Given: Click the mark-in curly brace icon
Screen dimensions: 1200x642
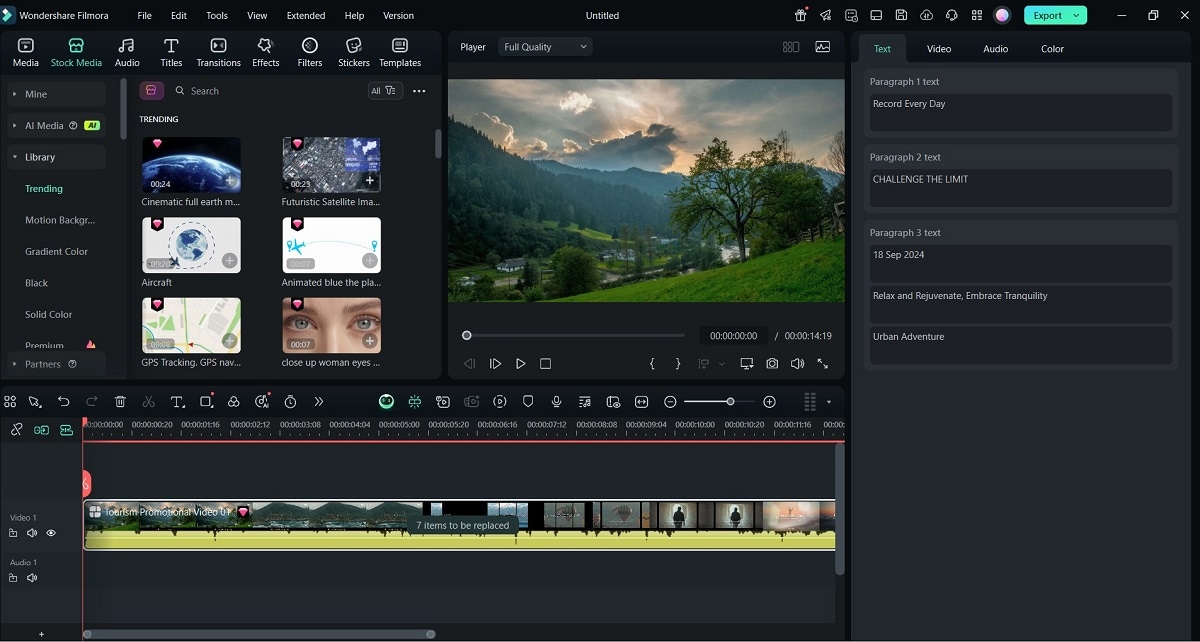Looking at the screenshot, I should coord(652,364).
